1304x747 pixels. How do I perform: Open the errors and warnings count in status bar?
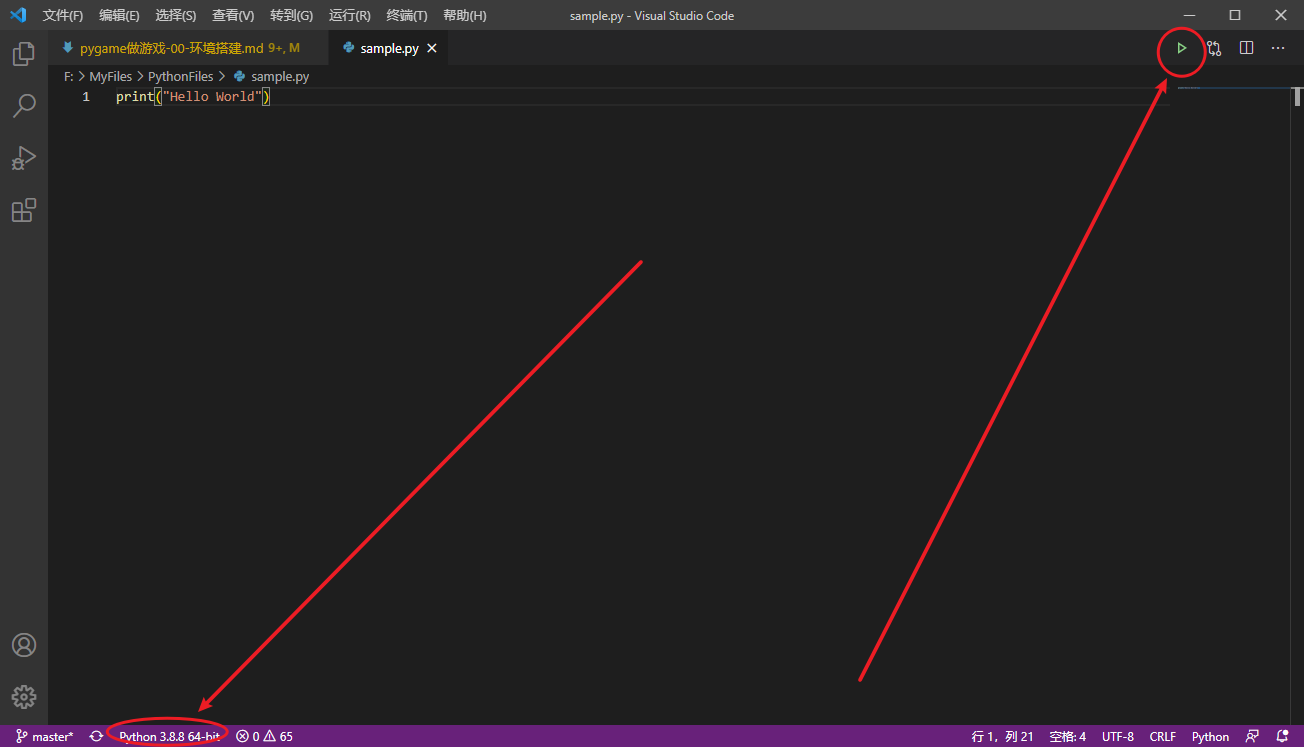(x=265, y=736)
